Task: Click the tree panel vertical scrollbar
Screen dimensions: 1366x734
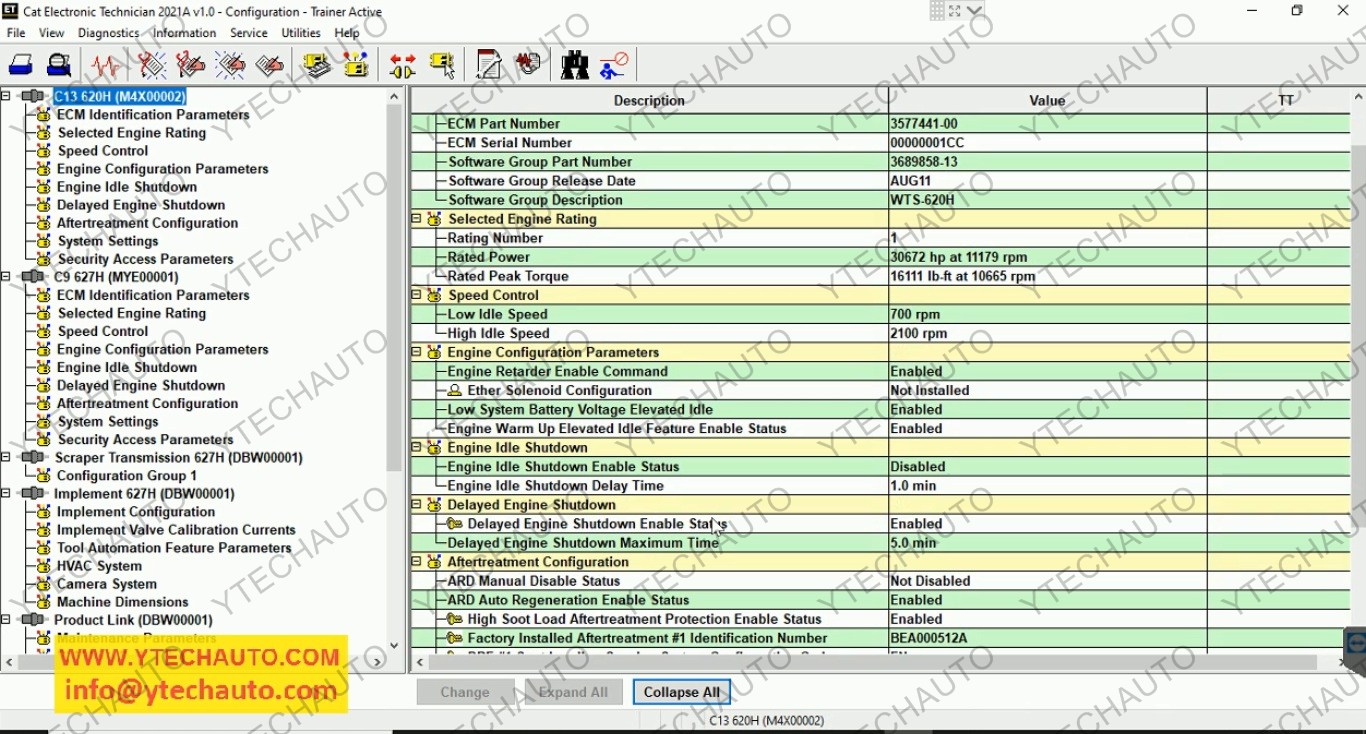Action: tap(394, 370)
